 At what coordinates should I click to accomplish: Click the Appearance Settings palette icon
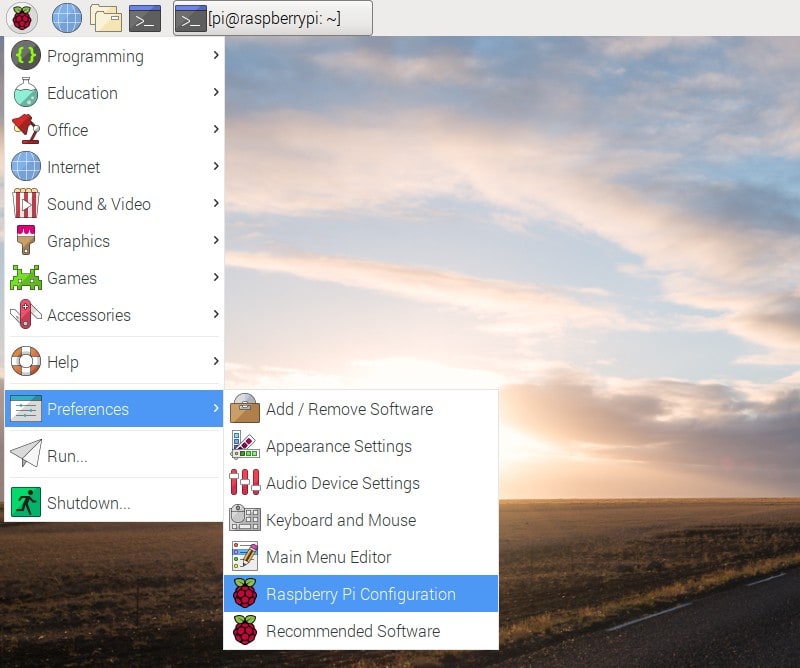coord(245,445)
